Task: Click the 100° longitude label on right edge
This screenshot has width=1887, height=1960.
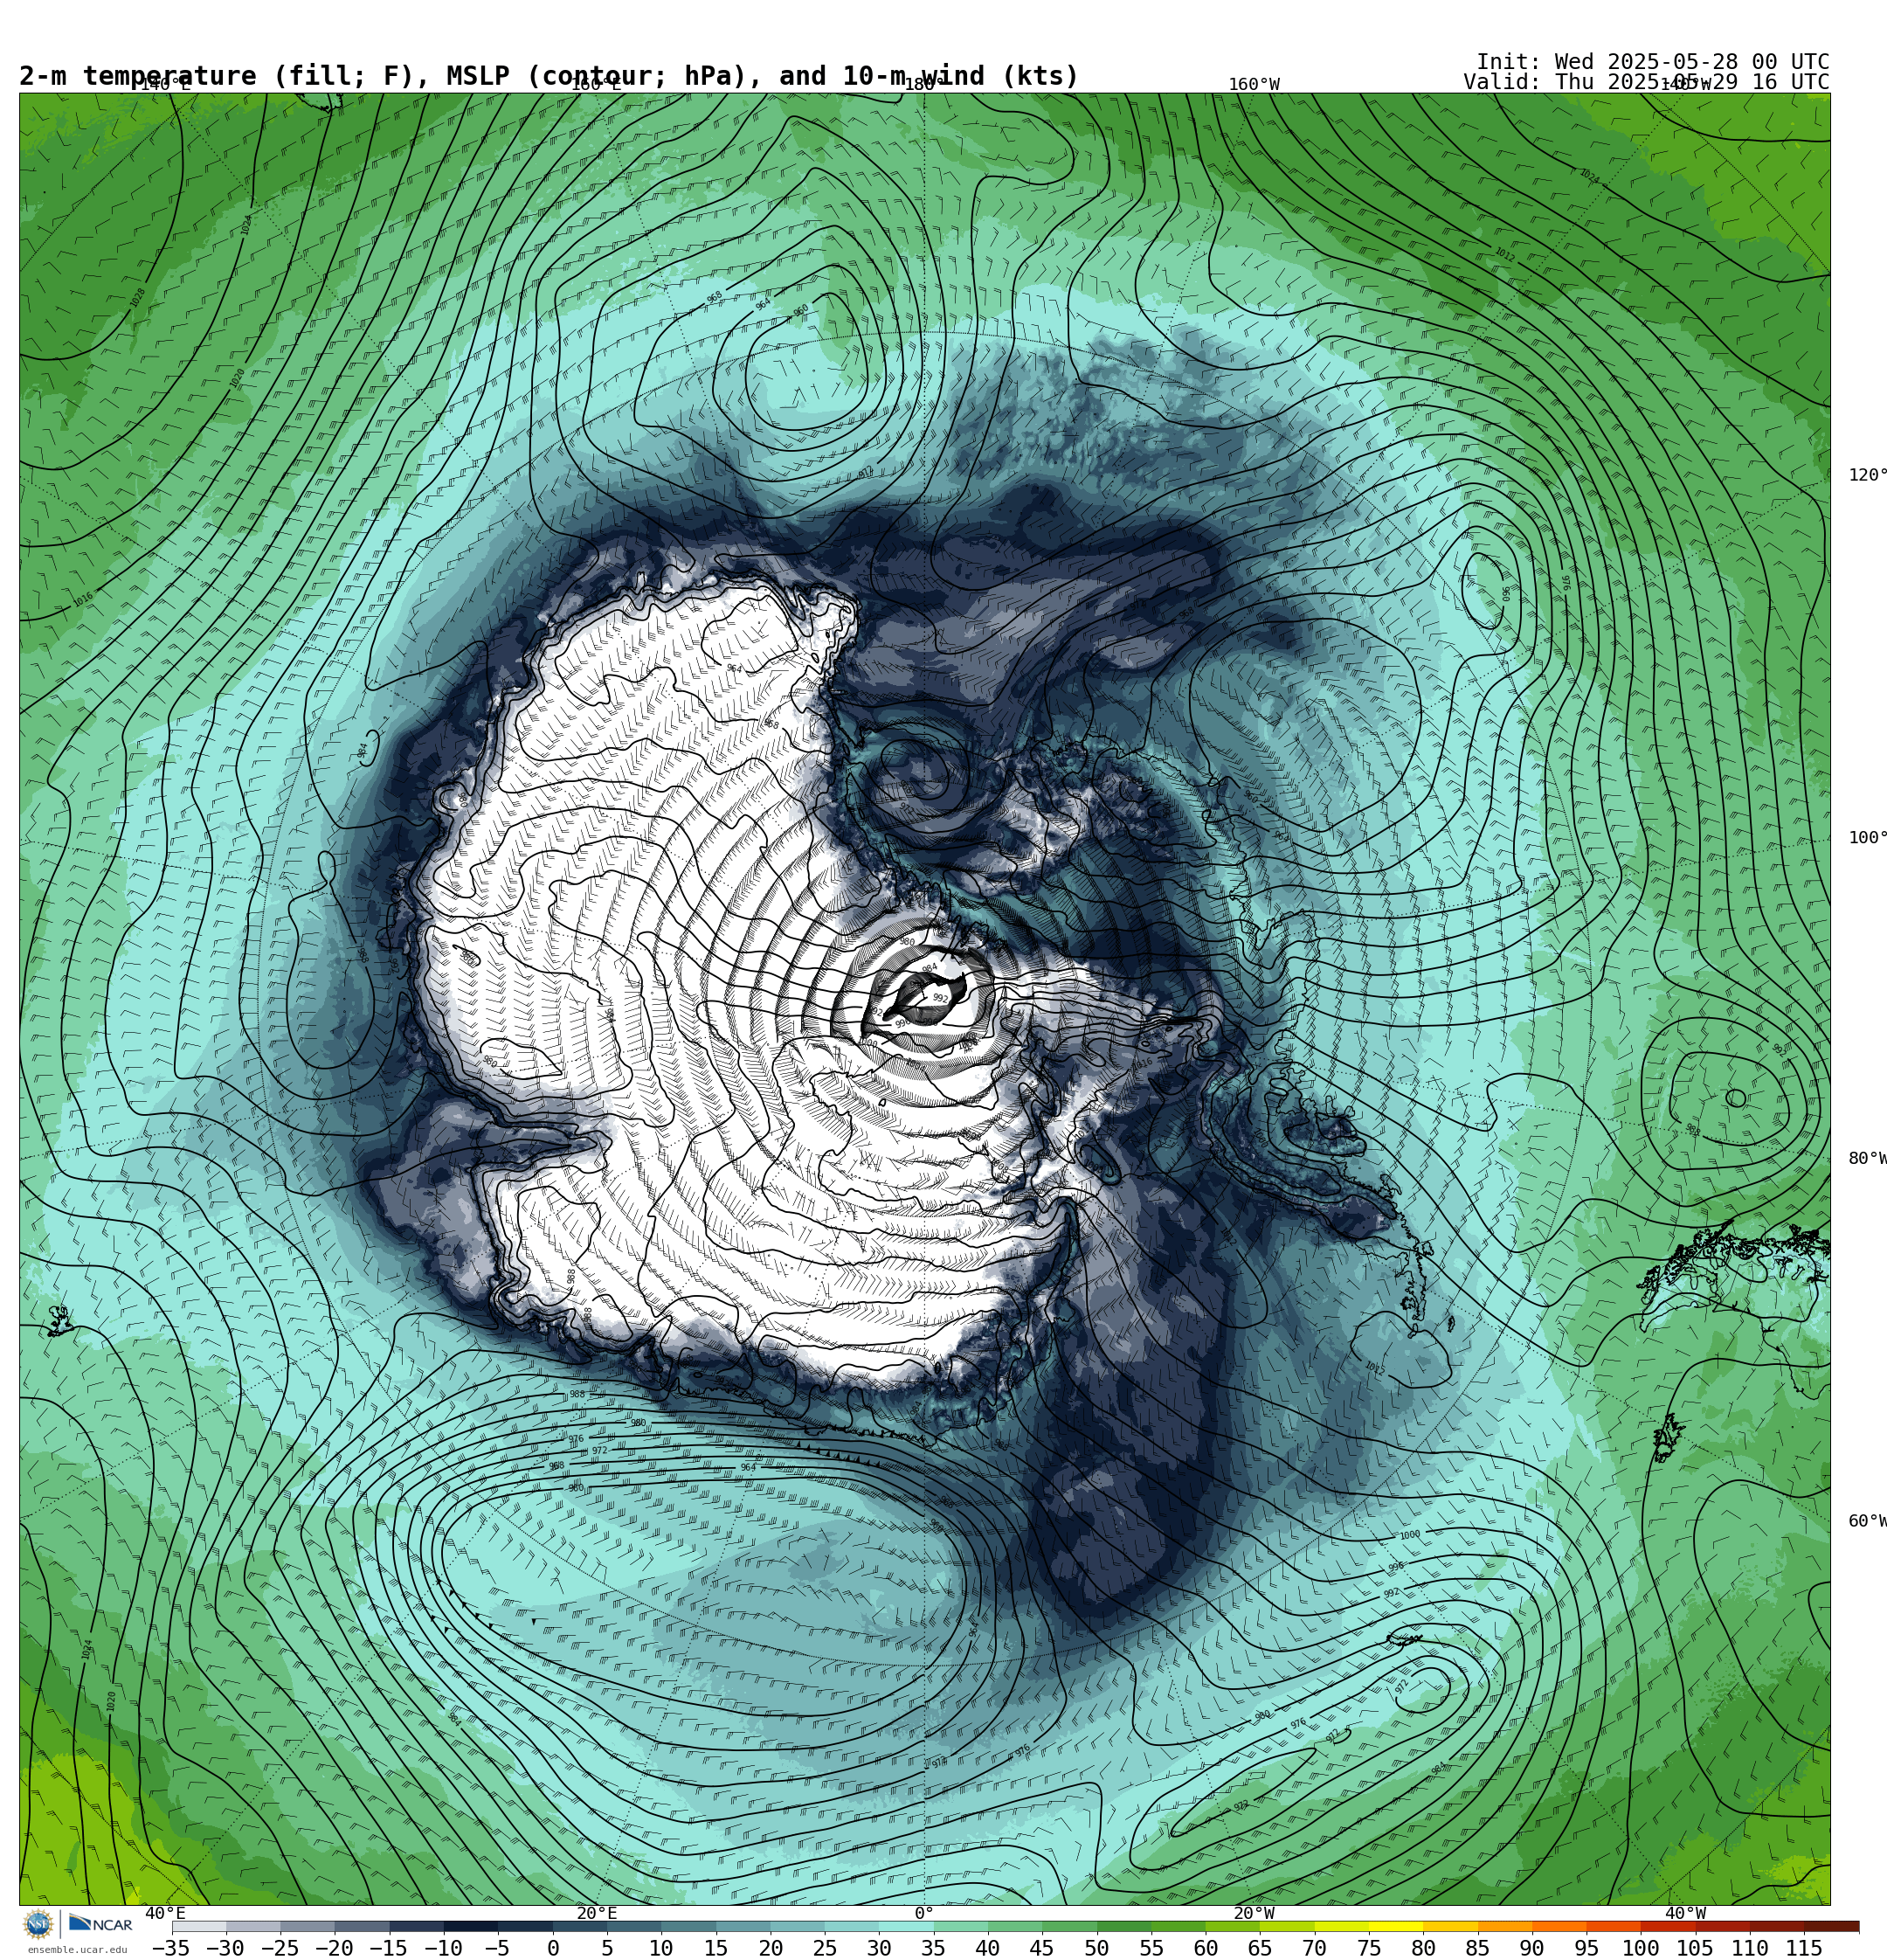Action: tap(1867, 838)
